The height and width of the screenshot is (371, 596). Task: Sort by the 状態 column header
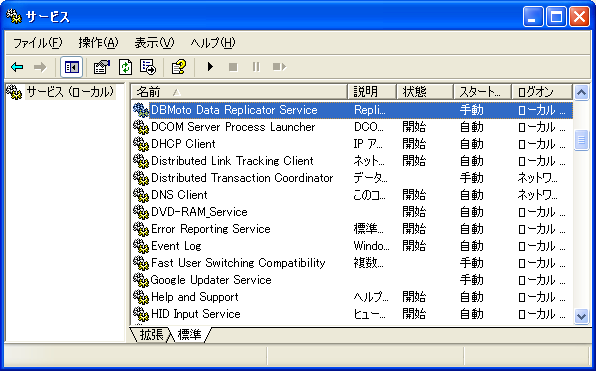click(x=425, y=92)
